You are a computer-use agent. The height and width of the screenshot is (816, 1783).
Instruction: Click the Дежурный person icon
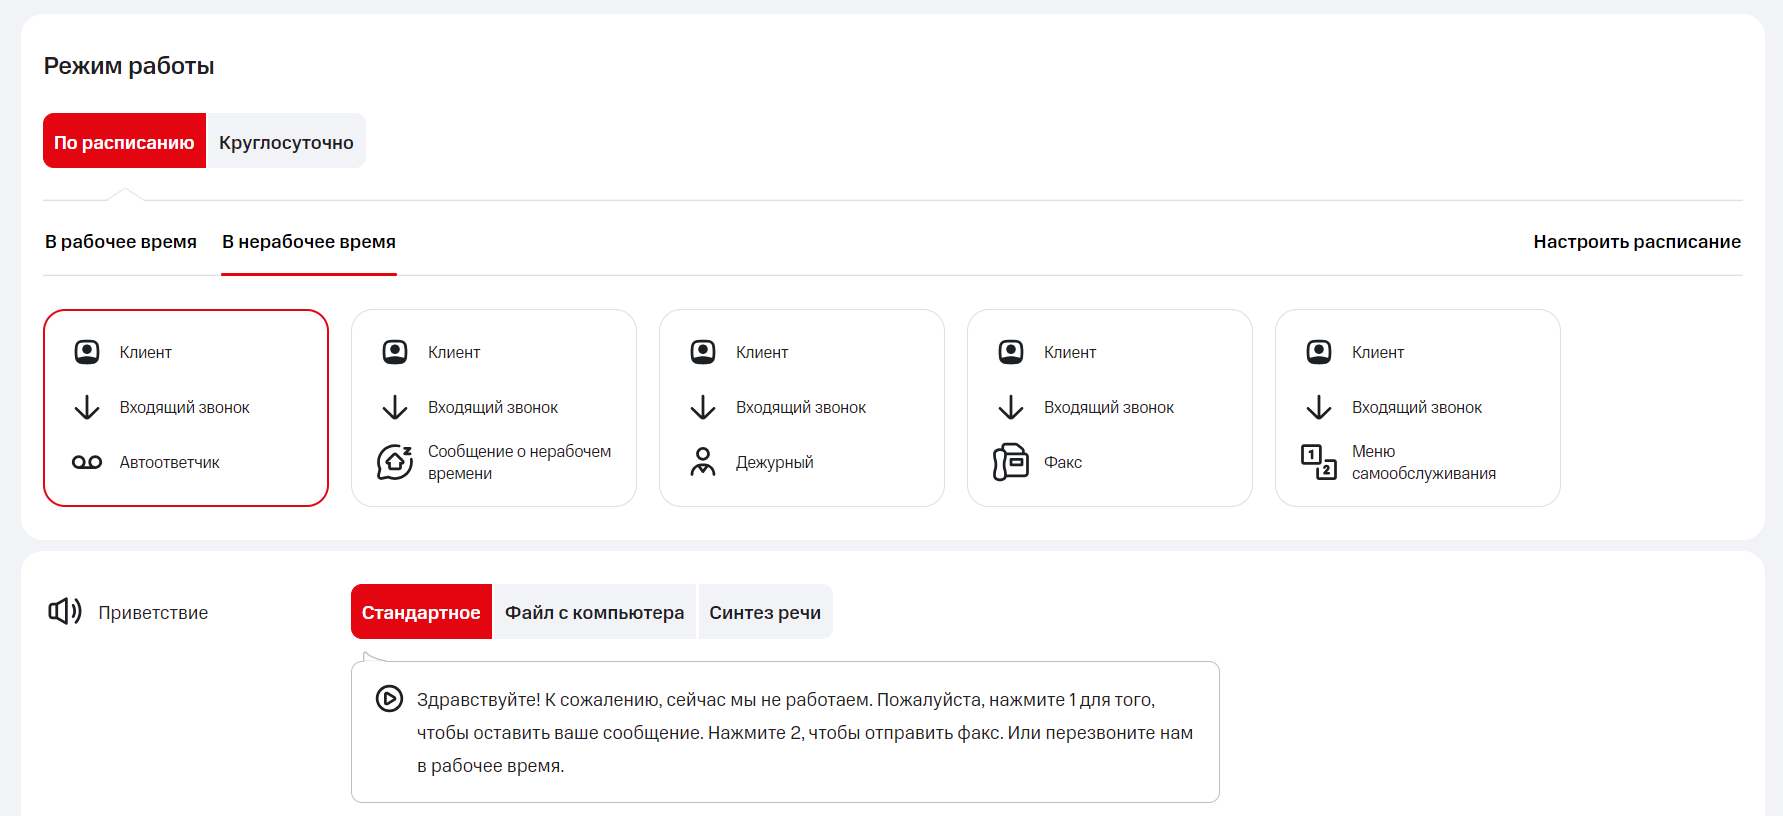703,462
